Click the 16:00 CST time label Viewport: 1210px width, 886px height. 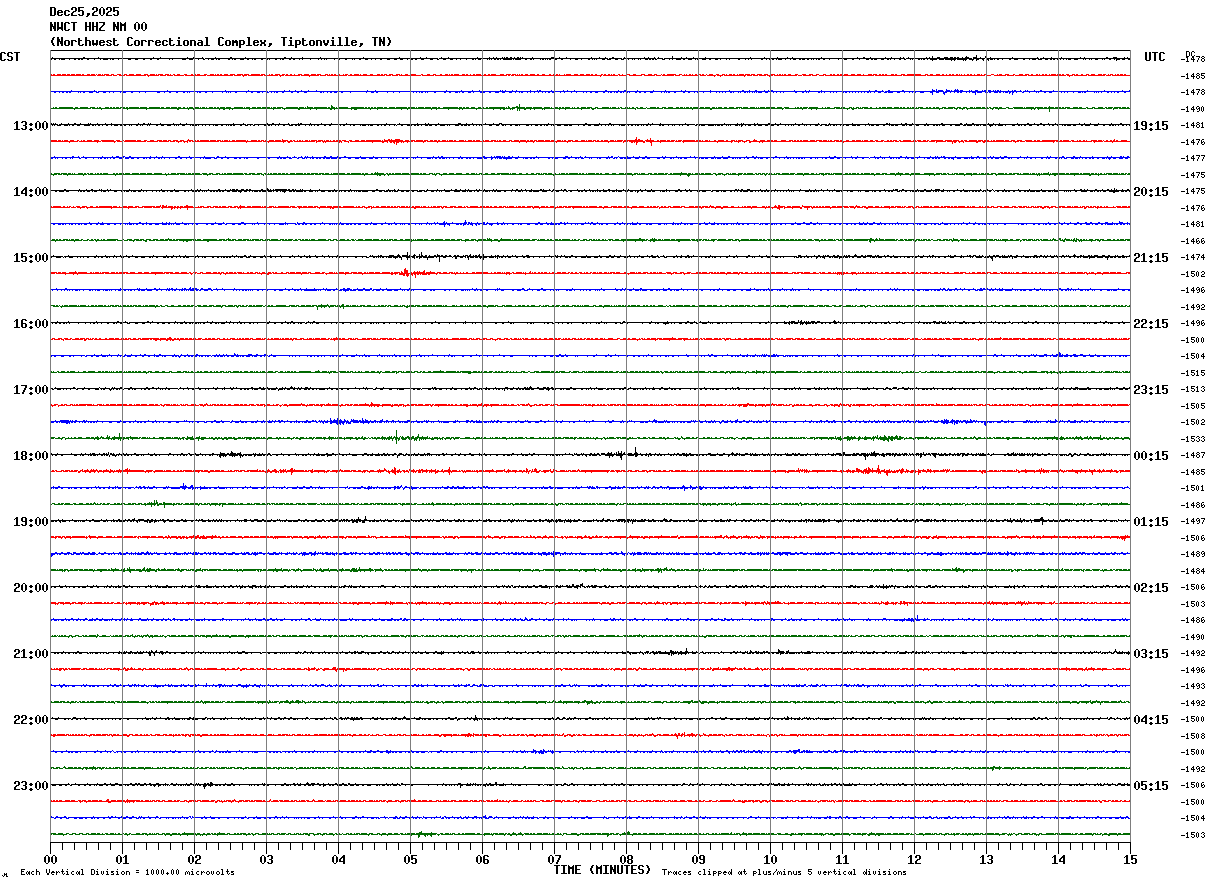[30, 324]
